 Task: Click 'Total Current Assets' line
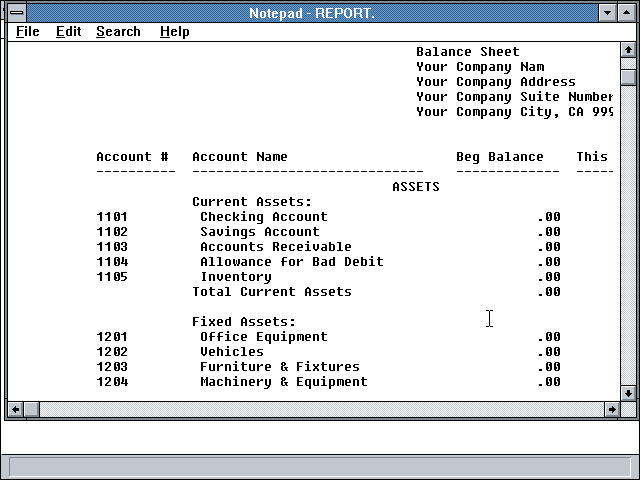(272, 292)
